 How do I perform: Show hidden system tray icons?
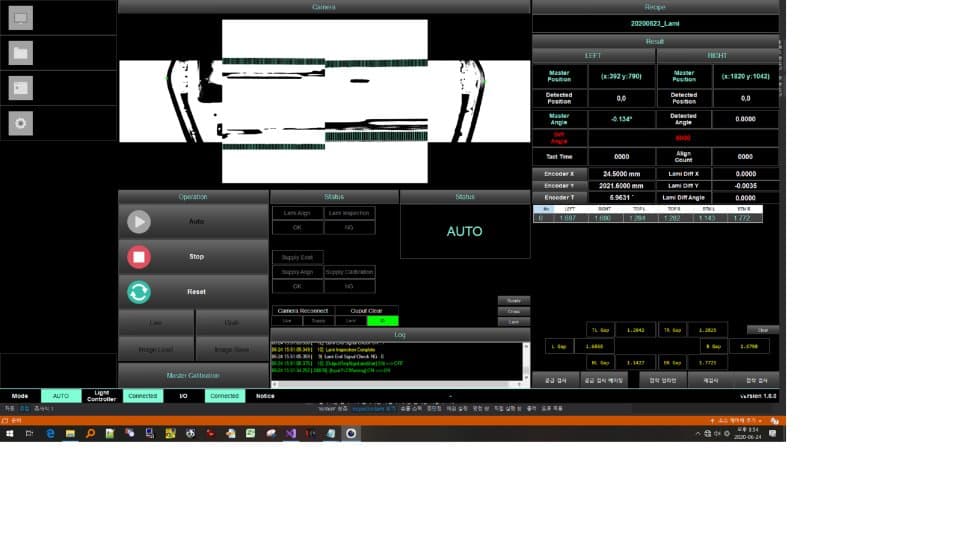pos(697,434)
